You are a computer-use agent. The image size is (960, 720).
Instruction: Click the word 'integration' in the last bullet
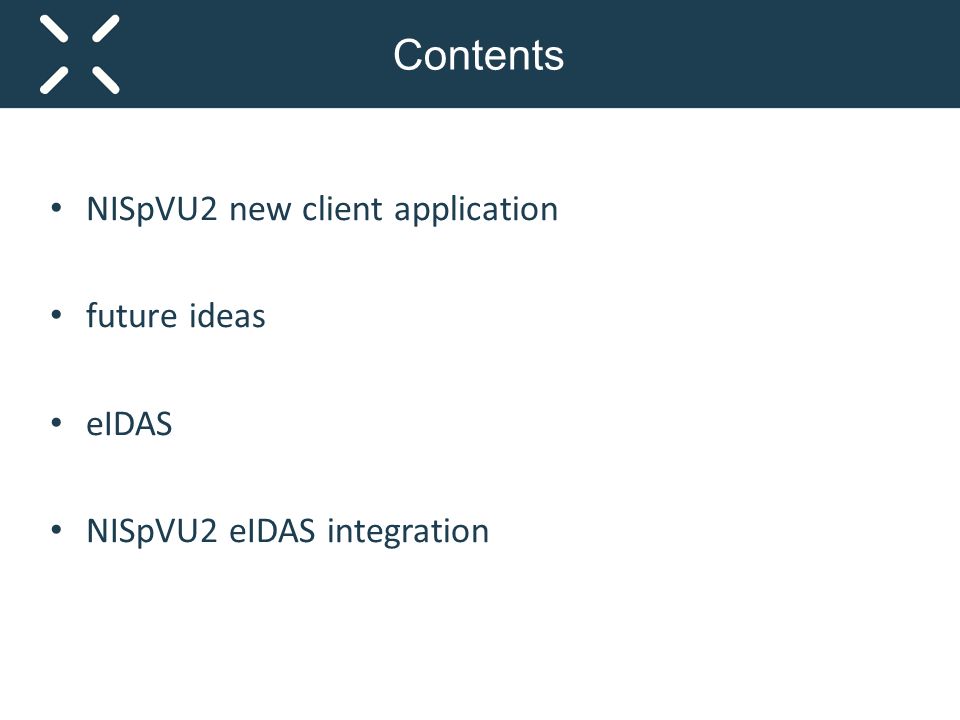tap(408, 532)
